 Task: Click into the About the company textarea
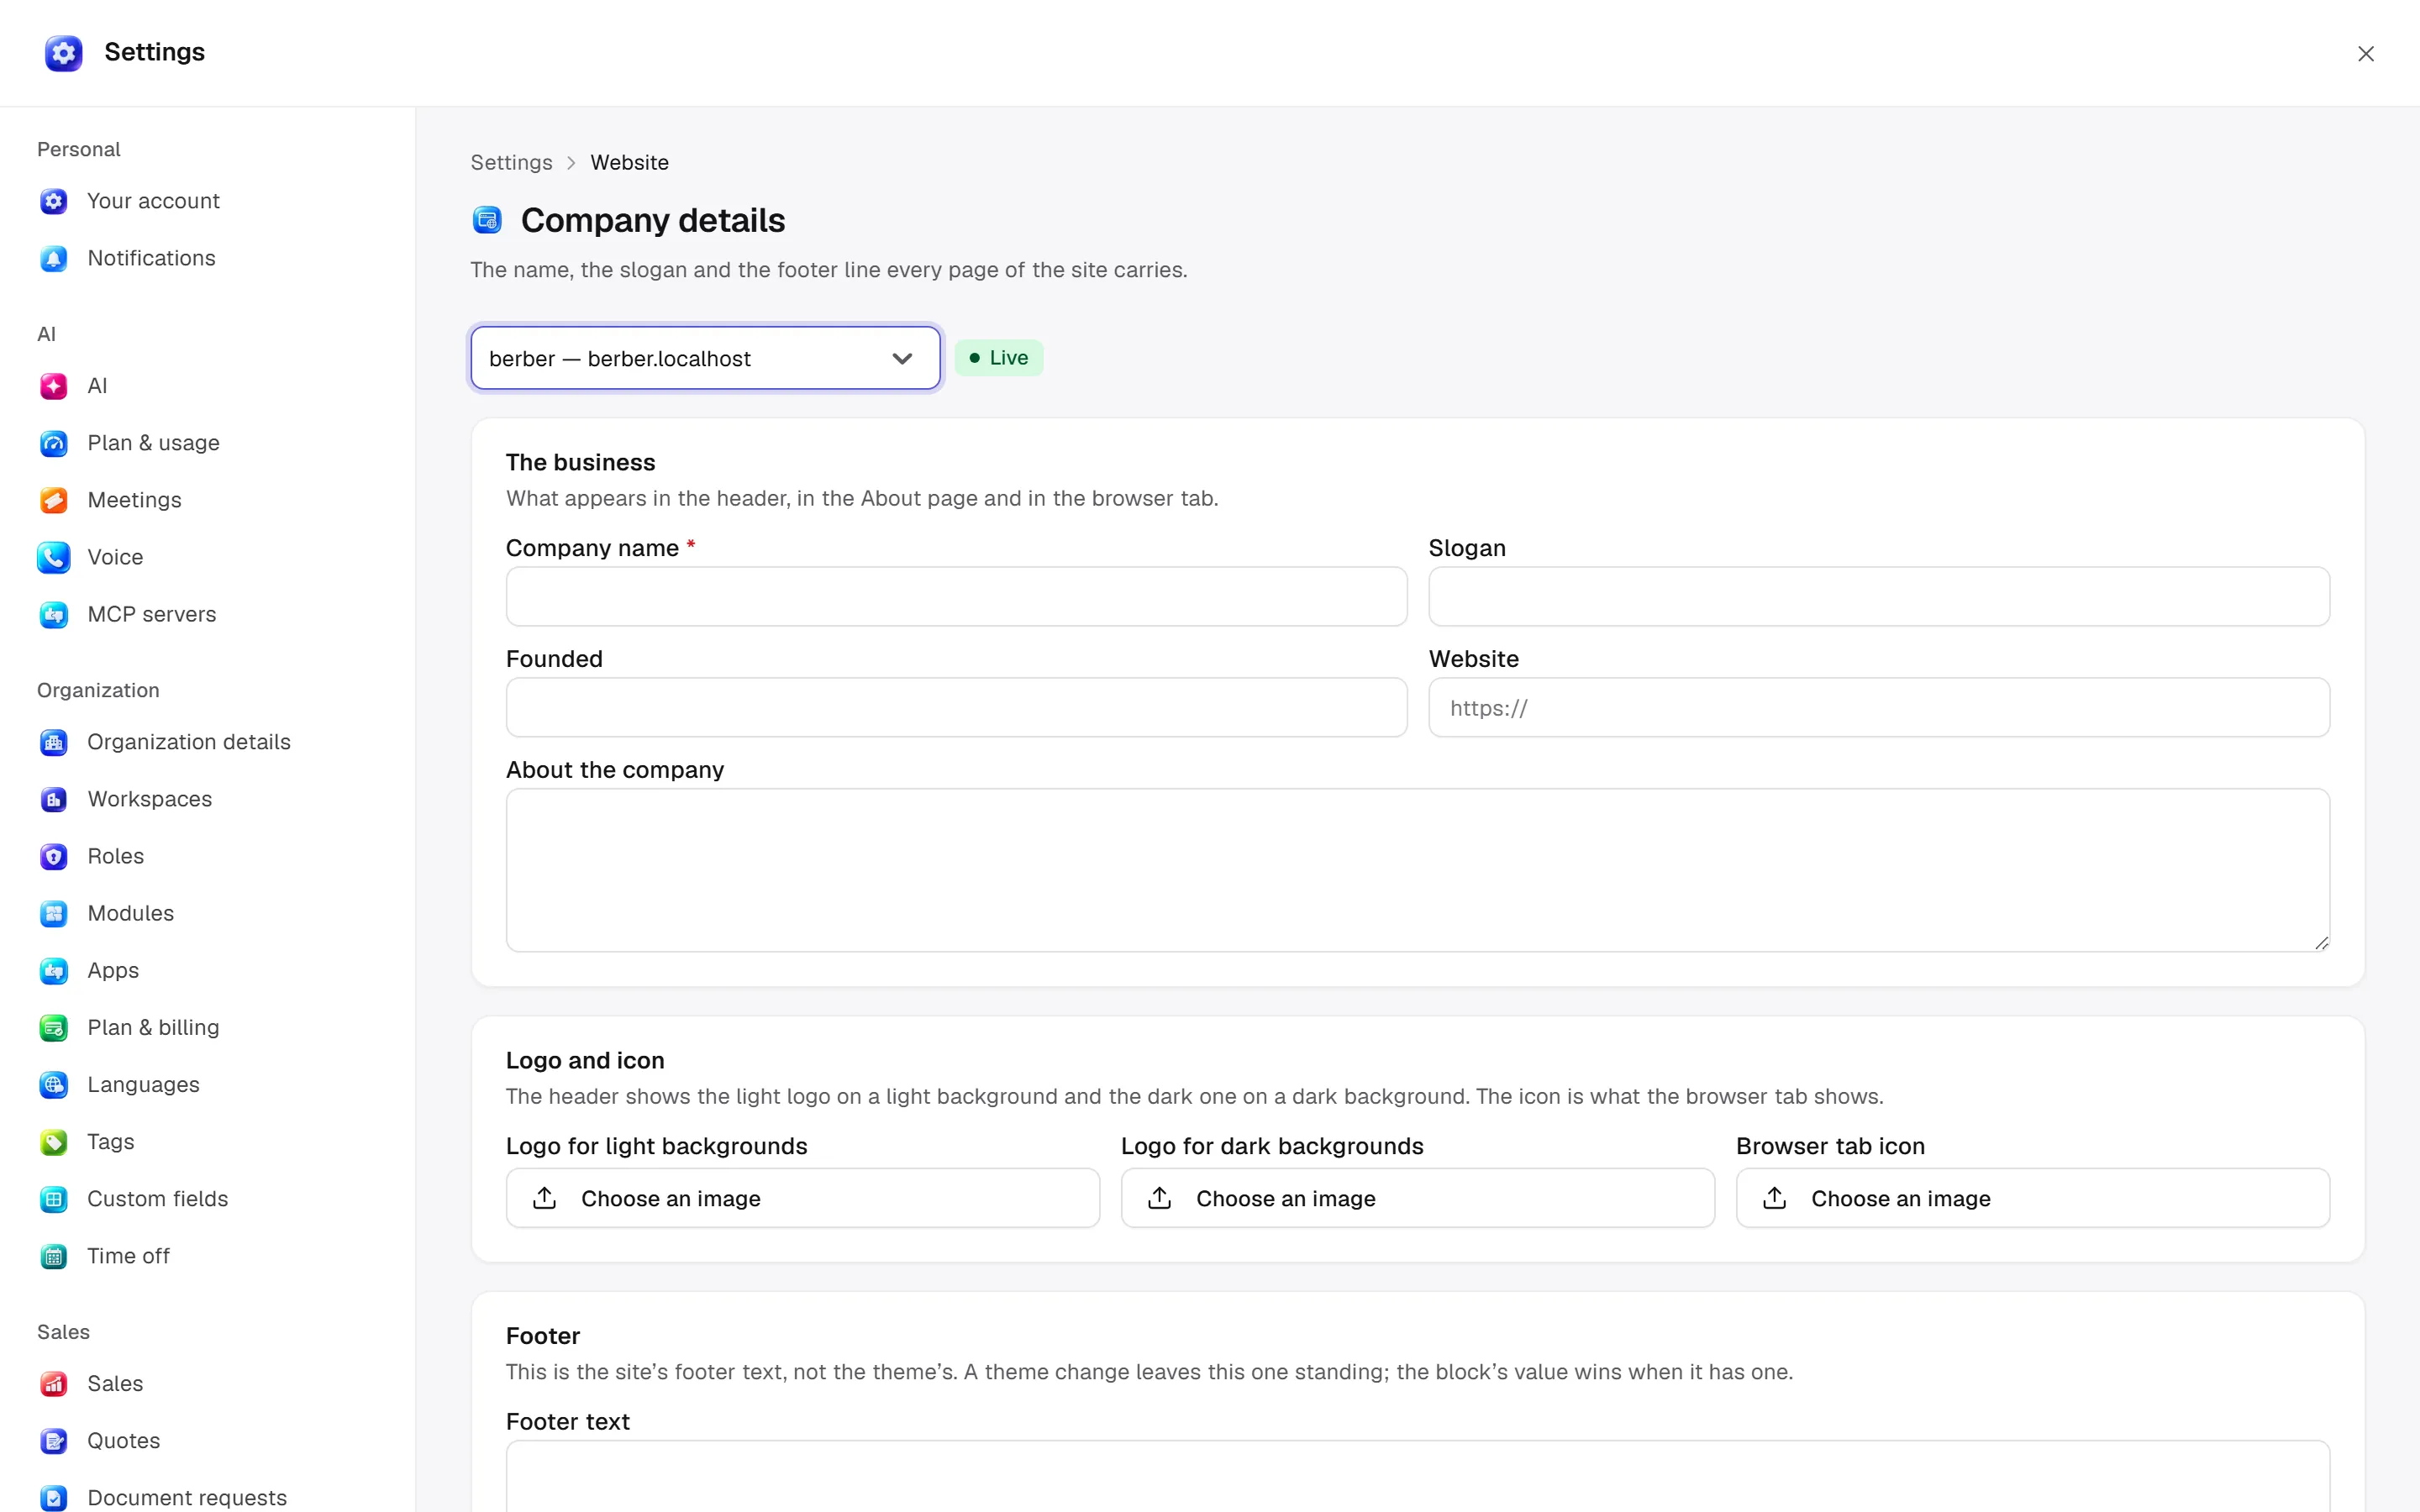tap(1418, 870)
